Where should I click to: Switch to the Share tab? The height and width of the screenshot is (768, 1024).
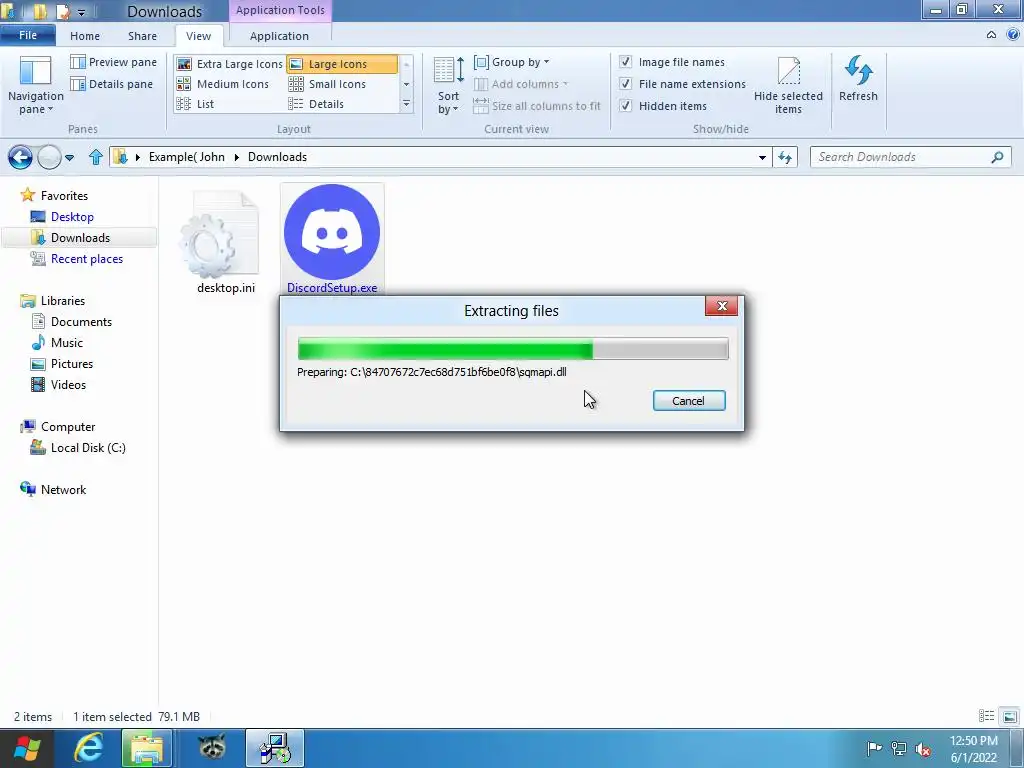coord(142,36)
